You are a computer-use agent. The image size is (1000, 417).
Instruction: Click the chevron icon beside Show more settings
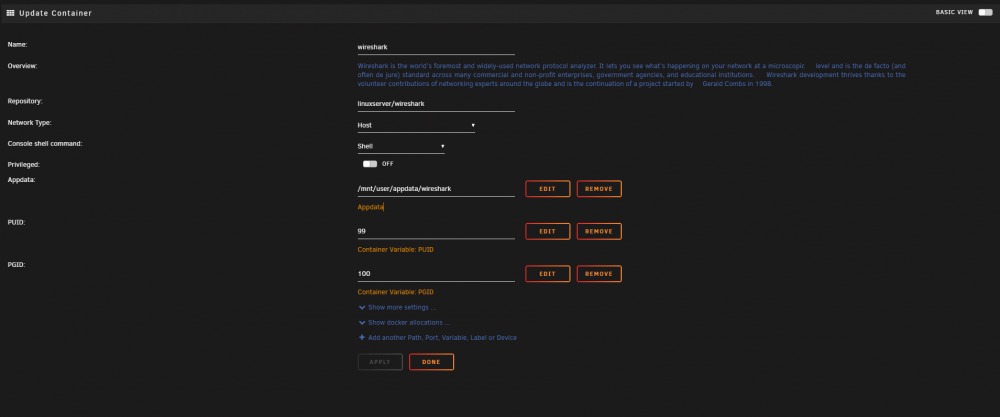362,307
